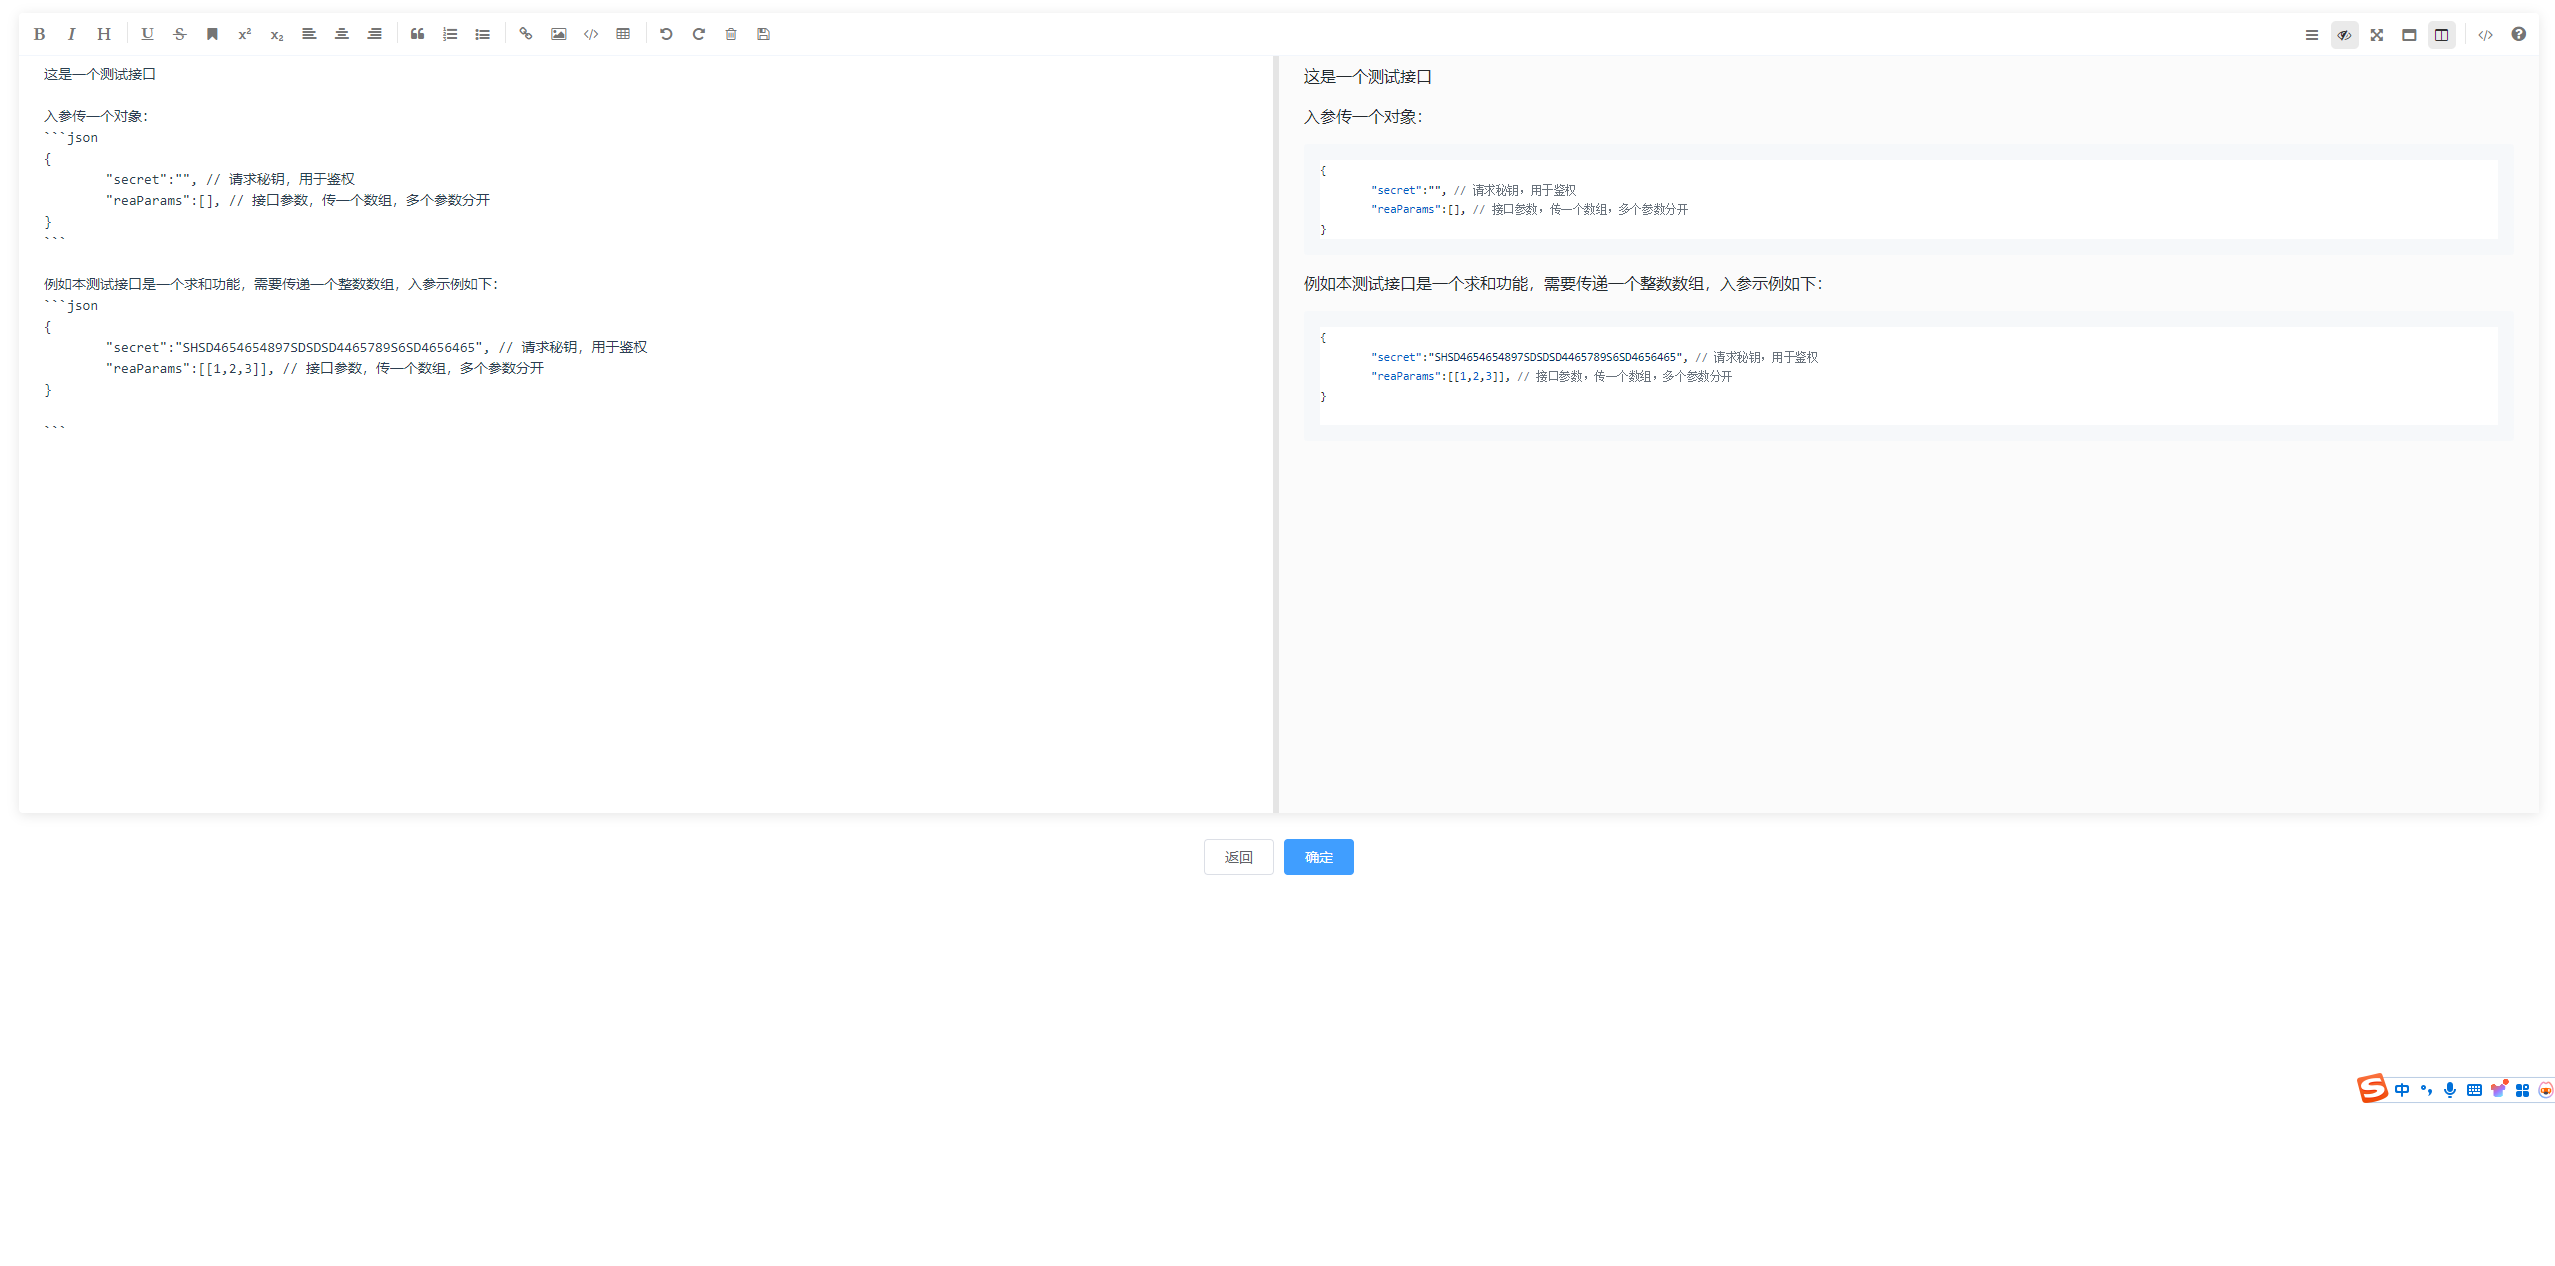2555x1266 pixels.
Task: Toggle reading mode
Action: (x=2409, y=35)
